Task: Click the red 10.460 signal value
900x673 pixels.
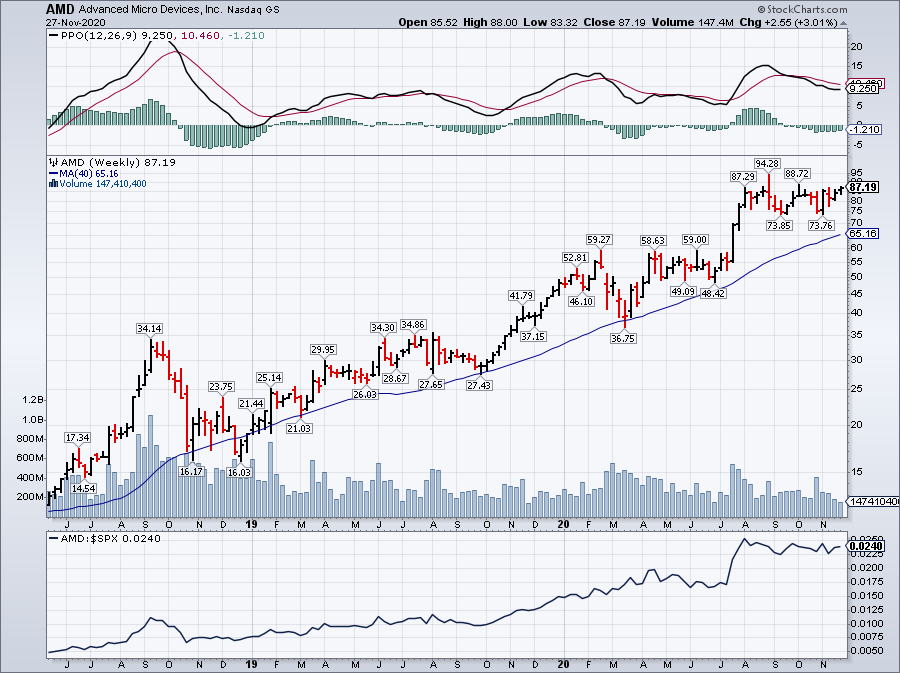Action: tap(200, 36)
